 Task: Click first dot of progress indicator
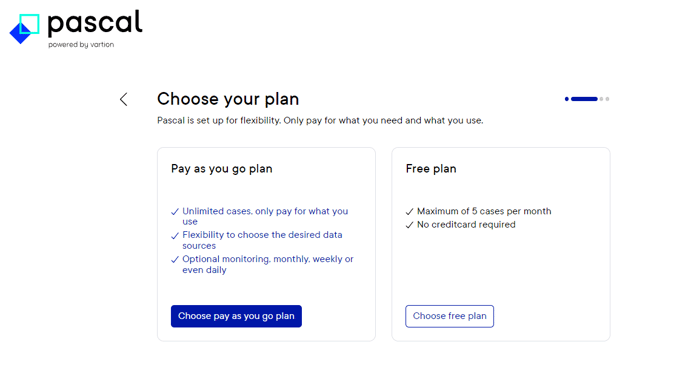567,99
